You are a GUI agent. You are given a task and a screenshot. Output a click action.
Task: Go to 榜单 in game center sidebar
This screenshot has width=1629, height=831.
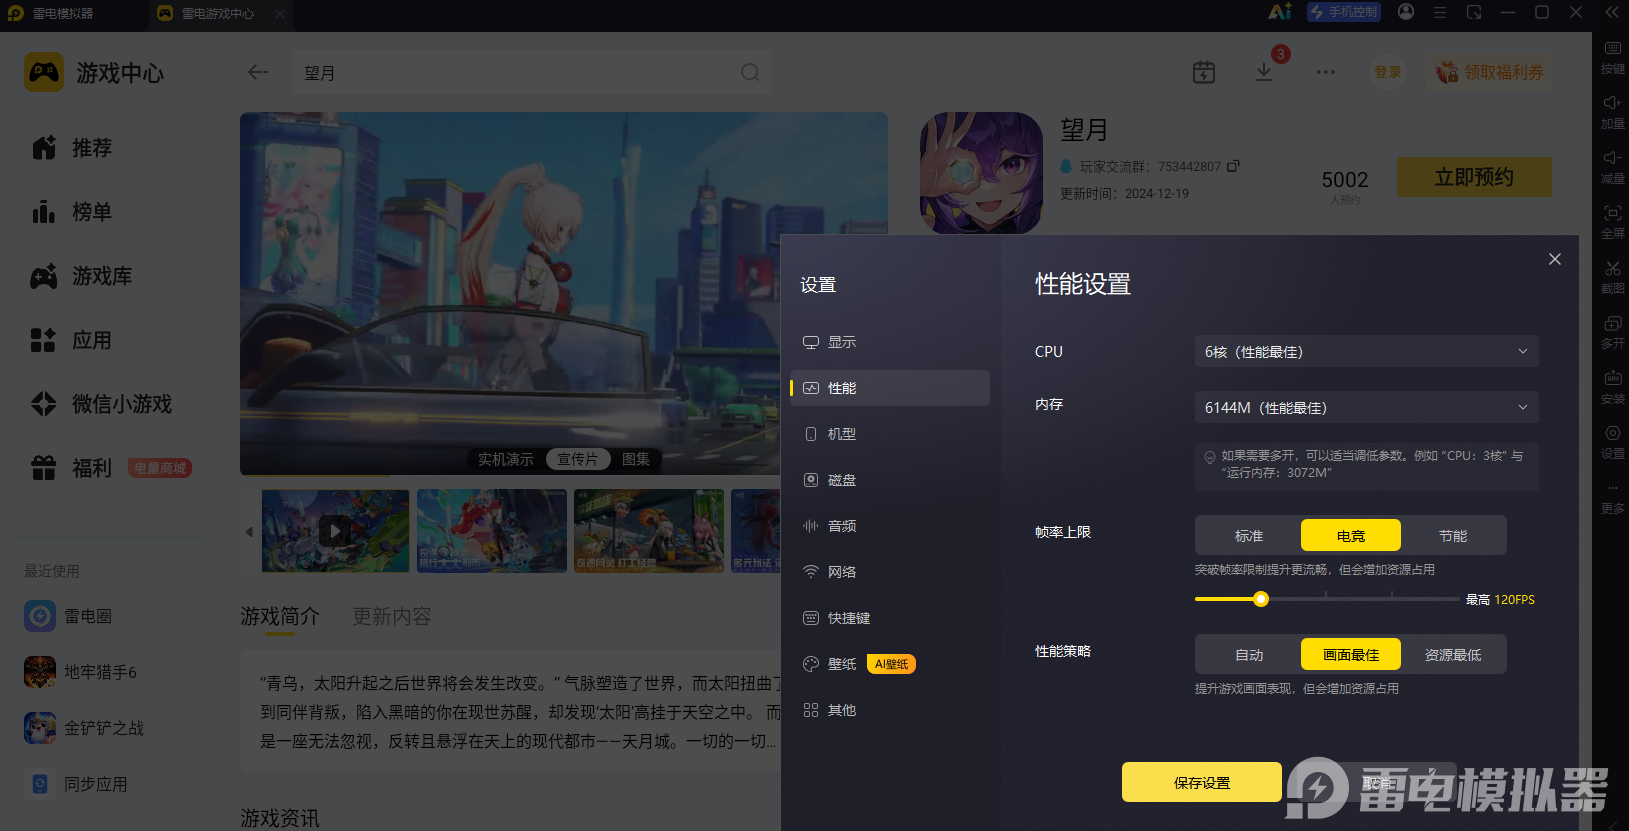coord(72,212)
